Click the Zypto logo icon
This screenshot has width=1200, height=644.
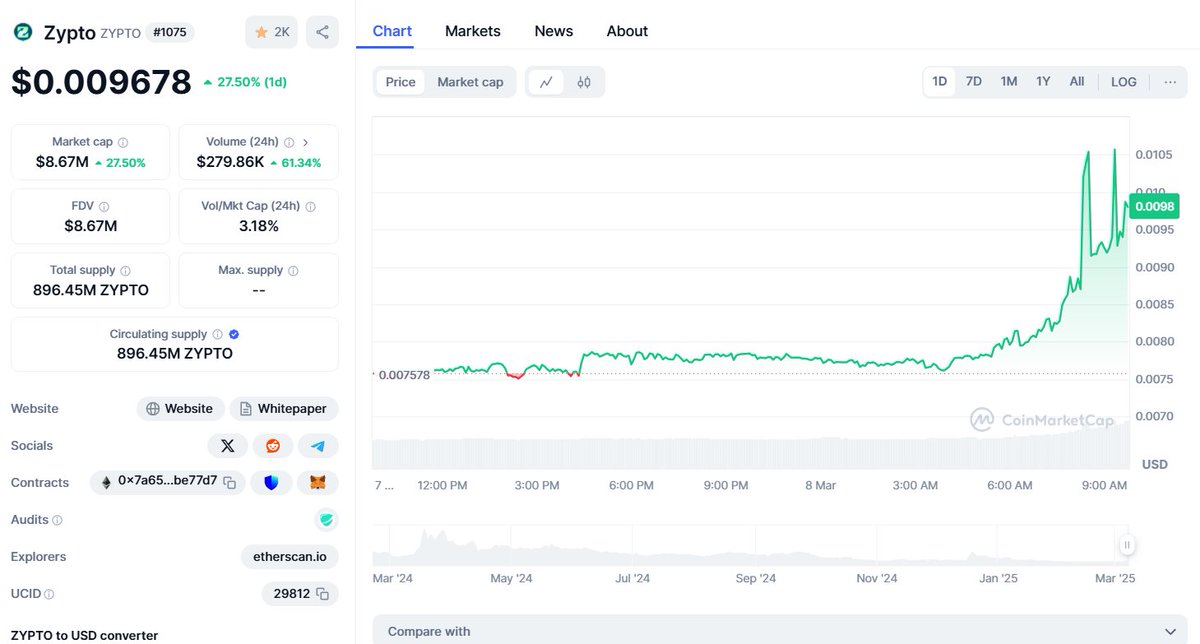(23, 32)
